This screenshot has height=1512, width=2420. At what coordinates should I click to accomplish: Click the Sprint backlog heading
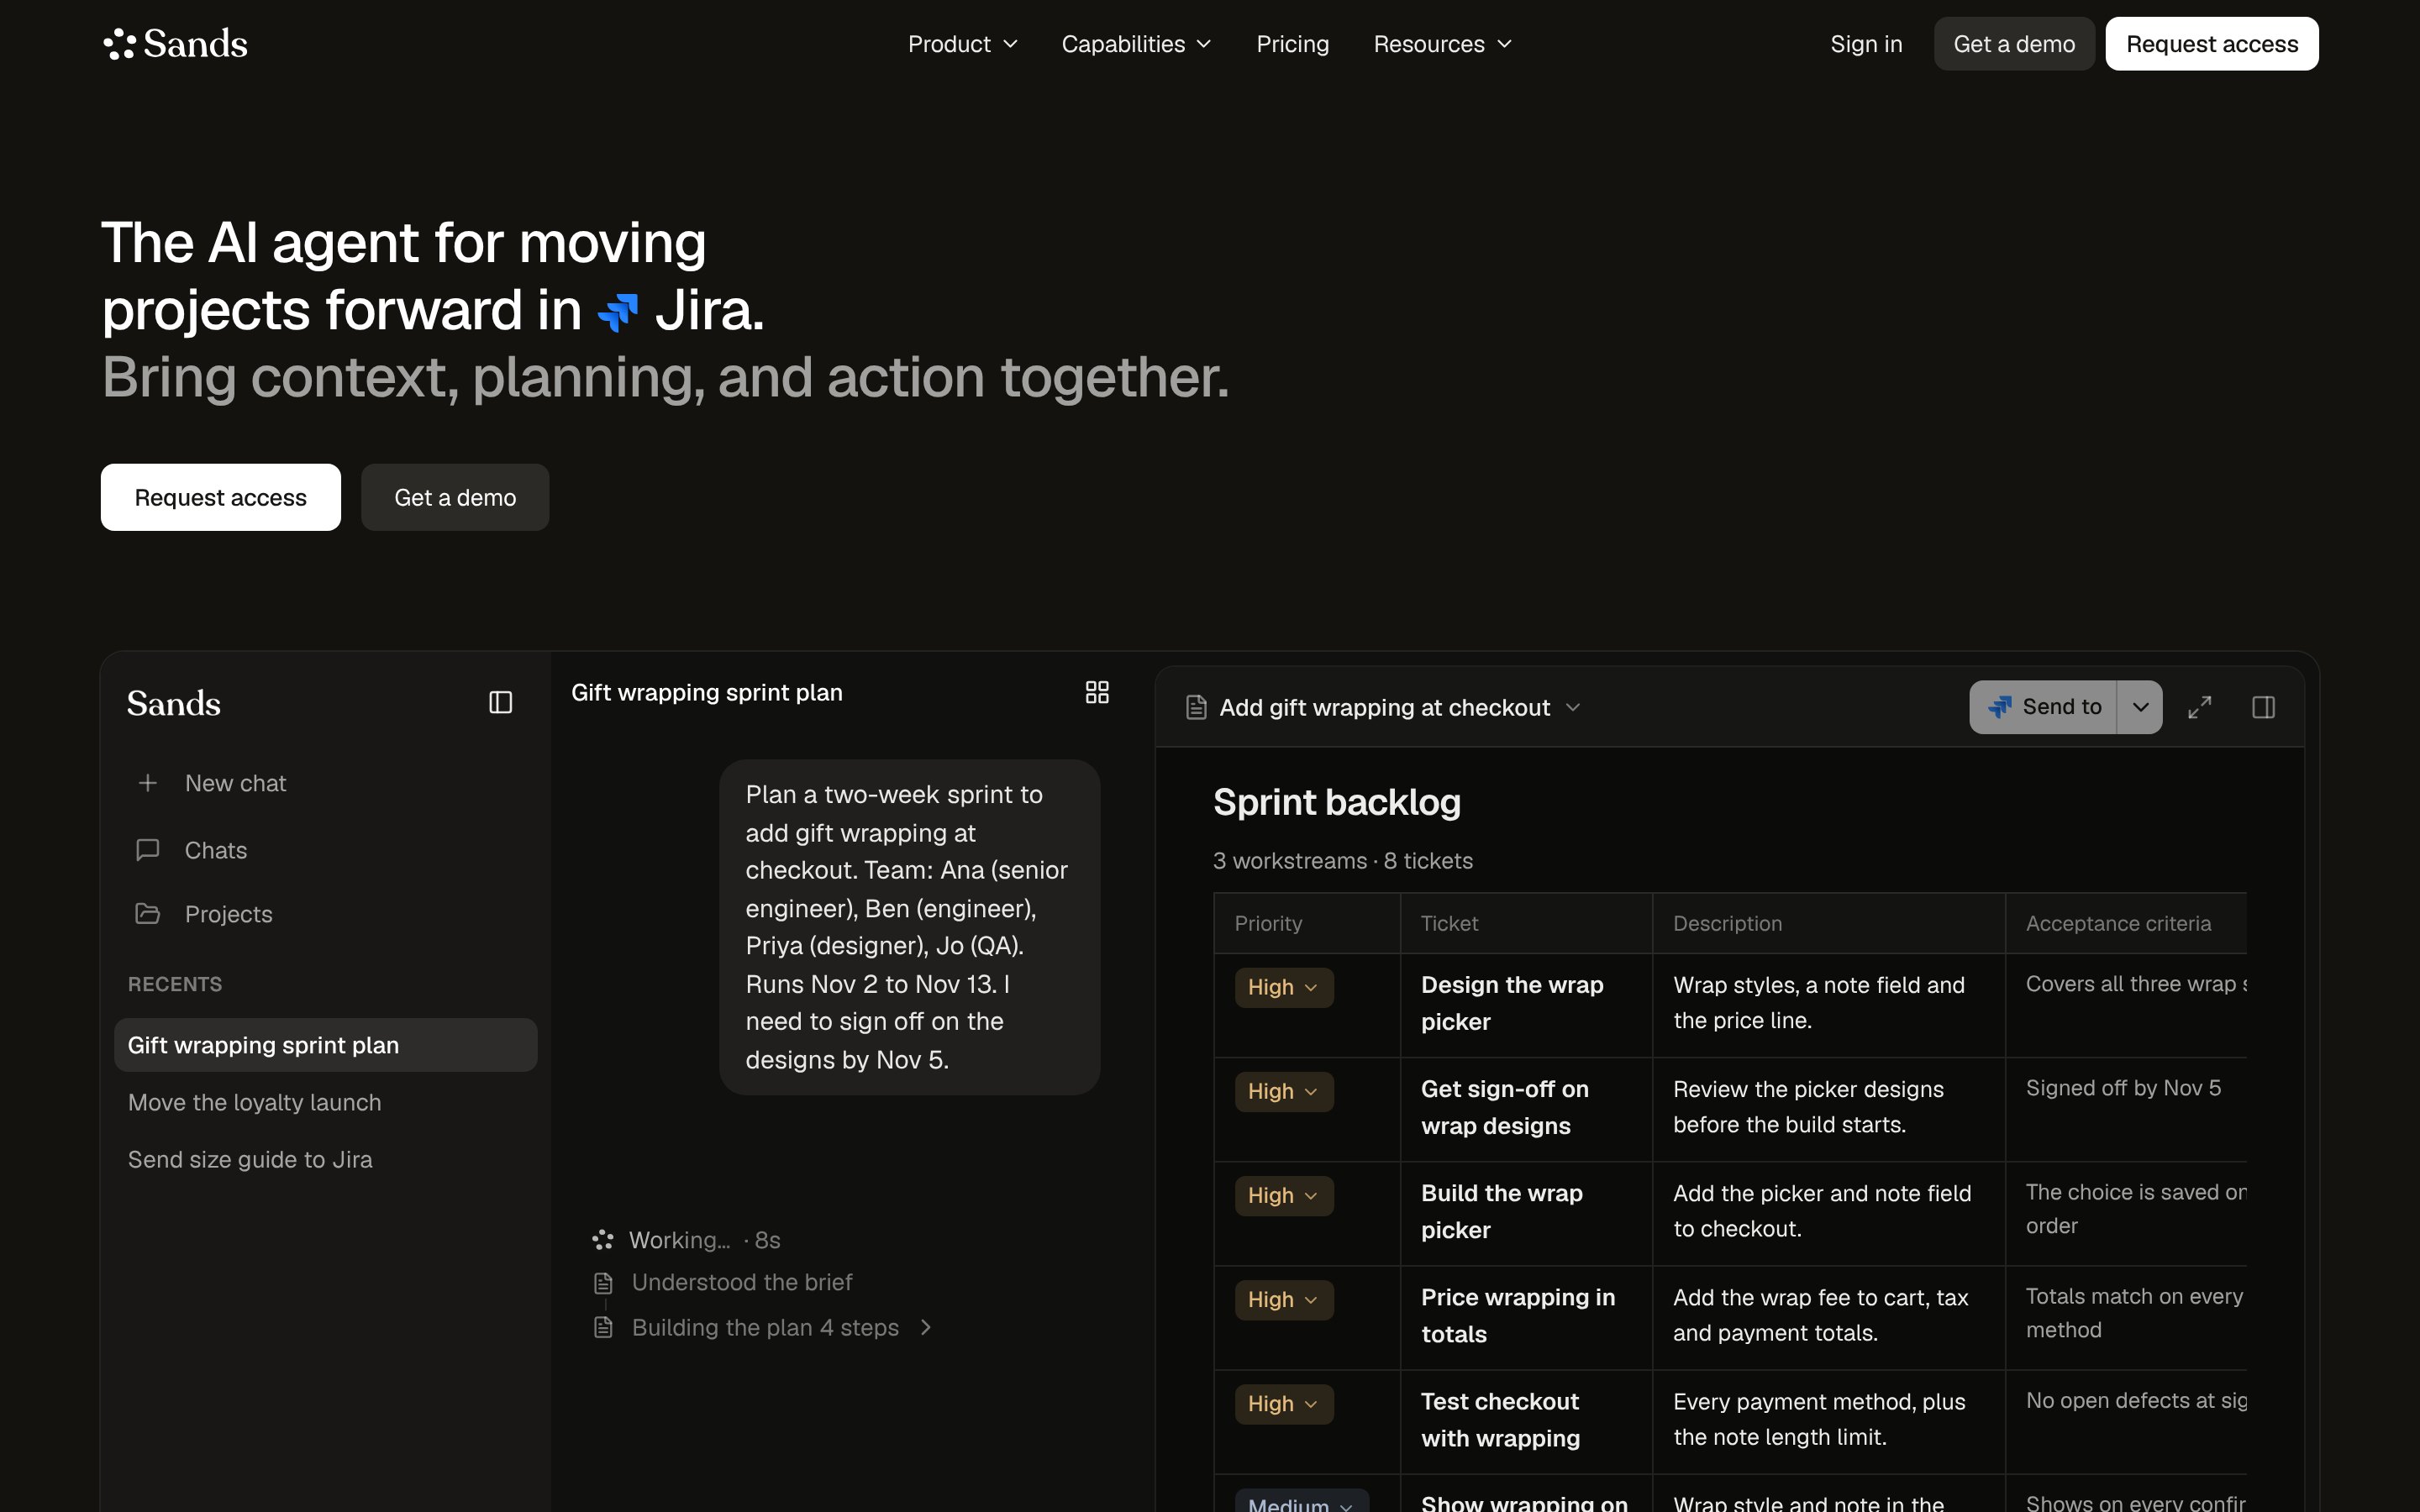coord(1337,802)
